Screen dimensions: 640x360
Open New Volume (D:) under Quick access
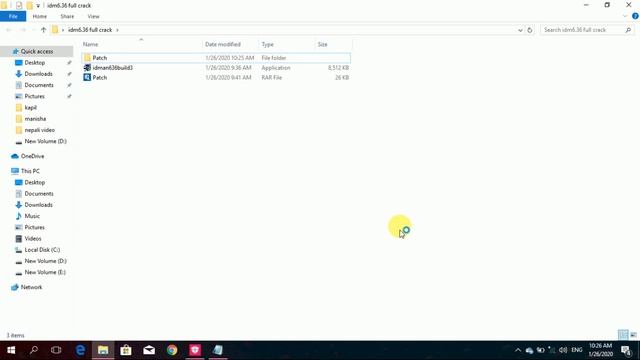[x=45, y=141]
